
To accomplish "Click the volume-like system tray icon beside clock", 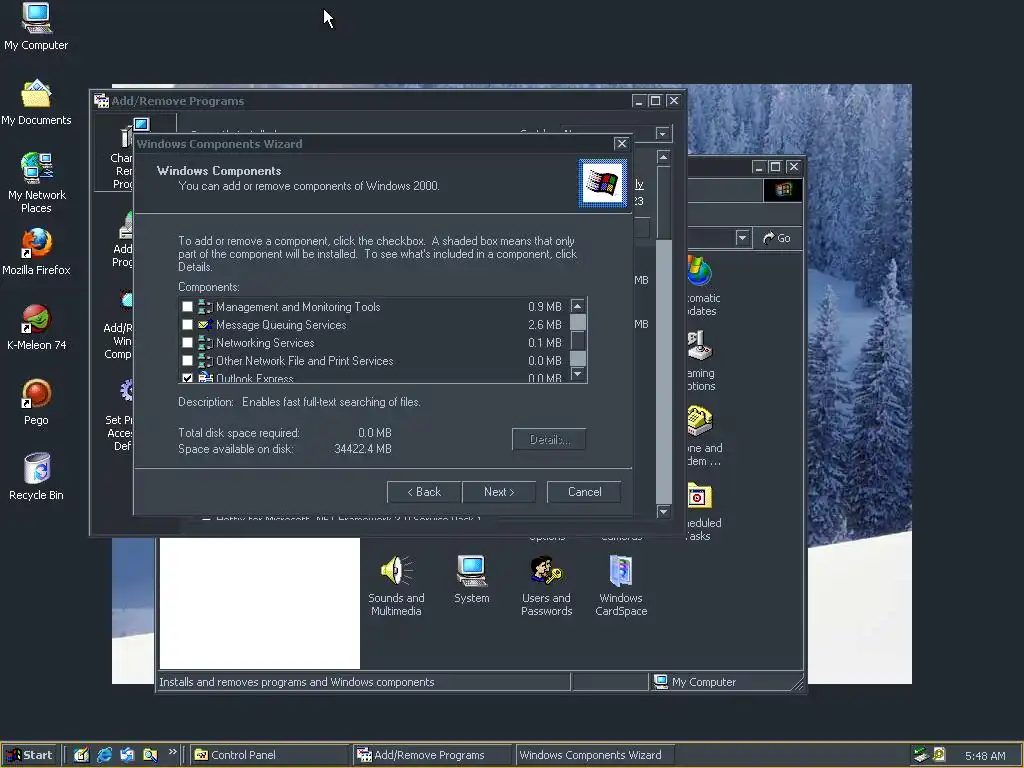I will [939, 755].
